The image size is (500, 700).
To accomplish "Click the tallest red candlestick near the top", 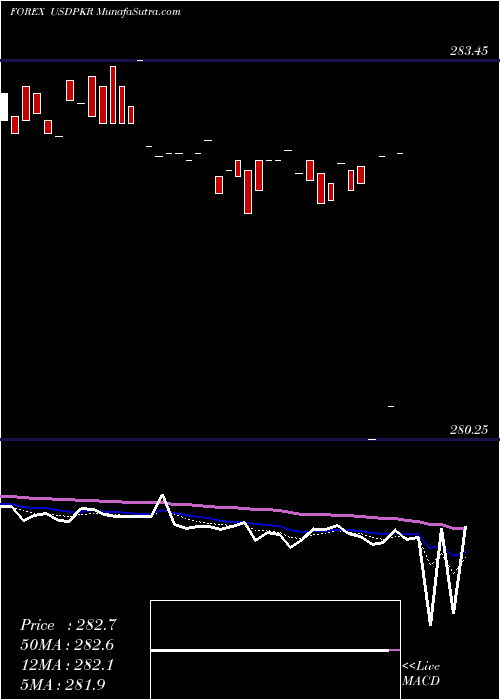I will click(113, 95).
